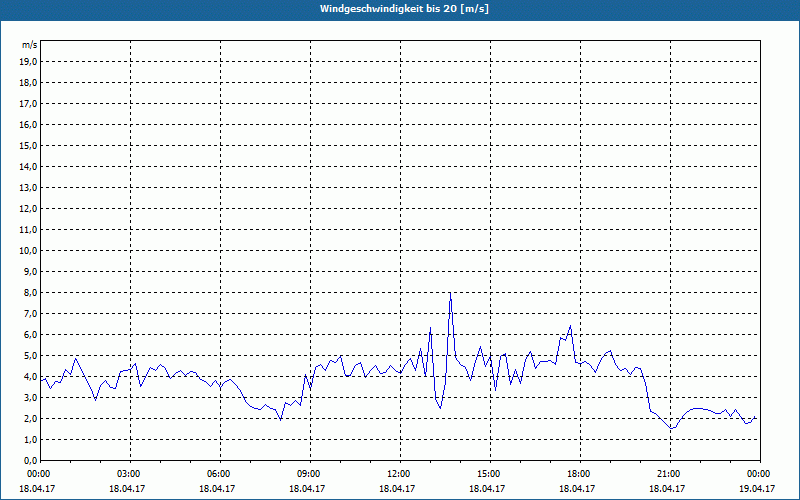800x500 pixels.
Task: Select the "03:00" time label
Action: point(131,474)
